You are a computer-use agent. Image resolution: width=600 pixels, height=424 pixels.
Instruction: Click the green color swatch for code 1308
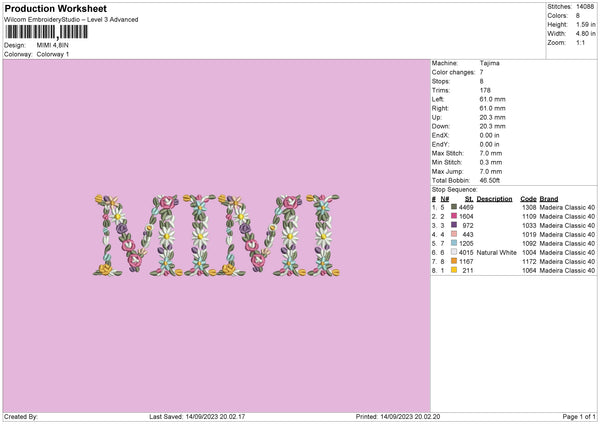click(454, 207)
